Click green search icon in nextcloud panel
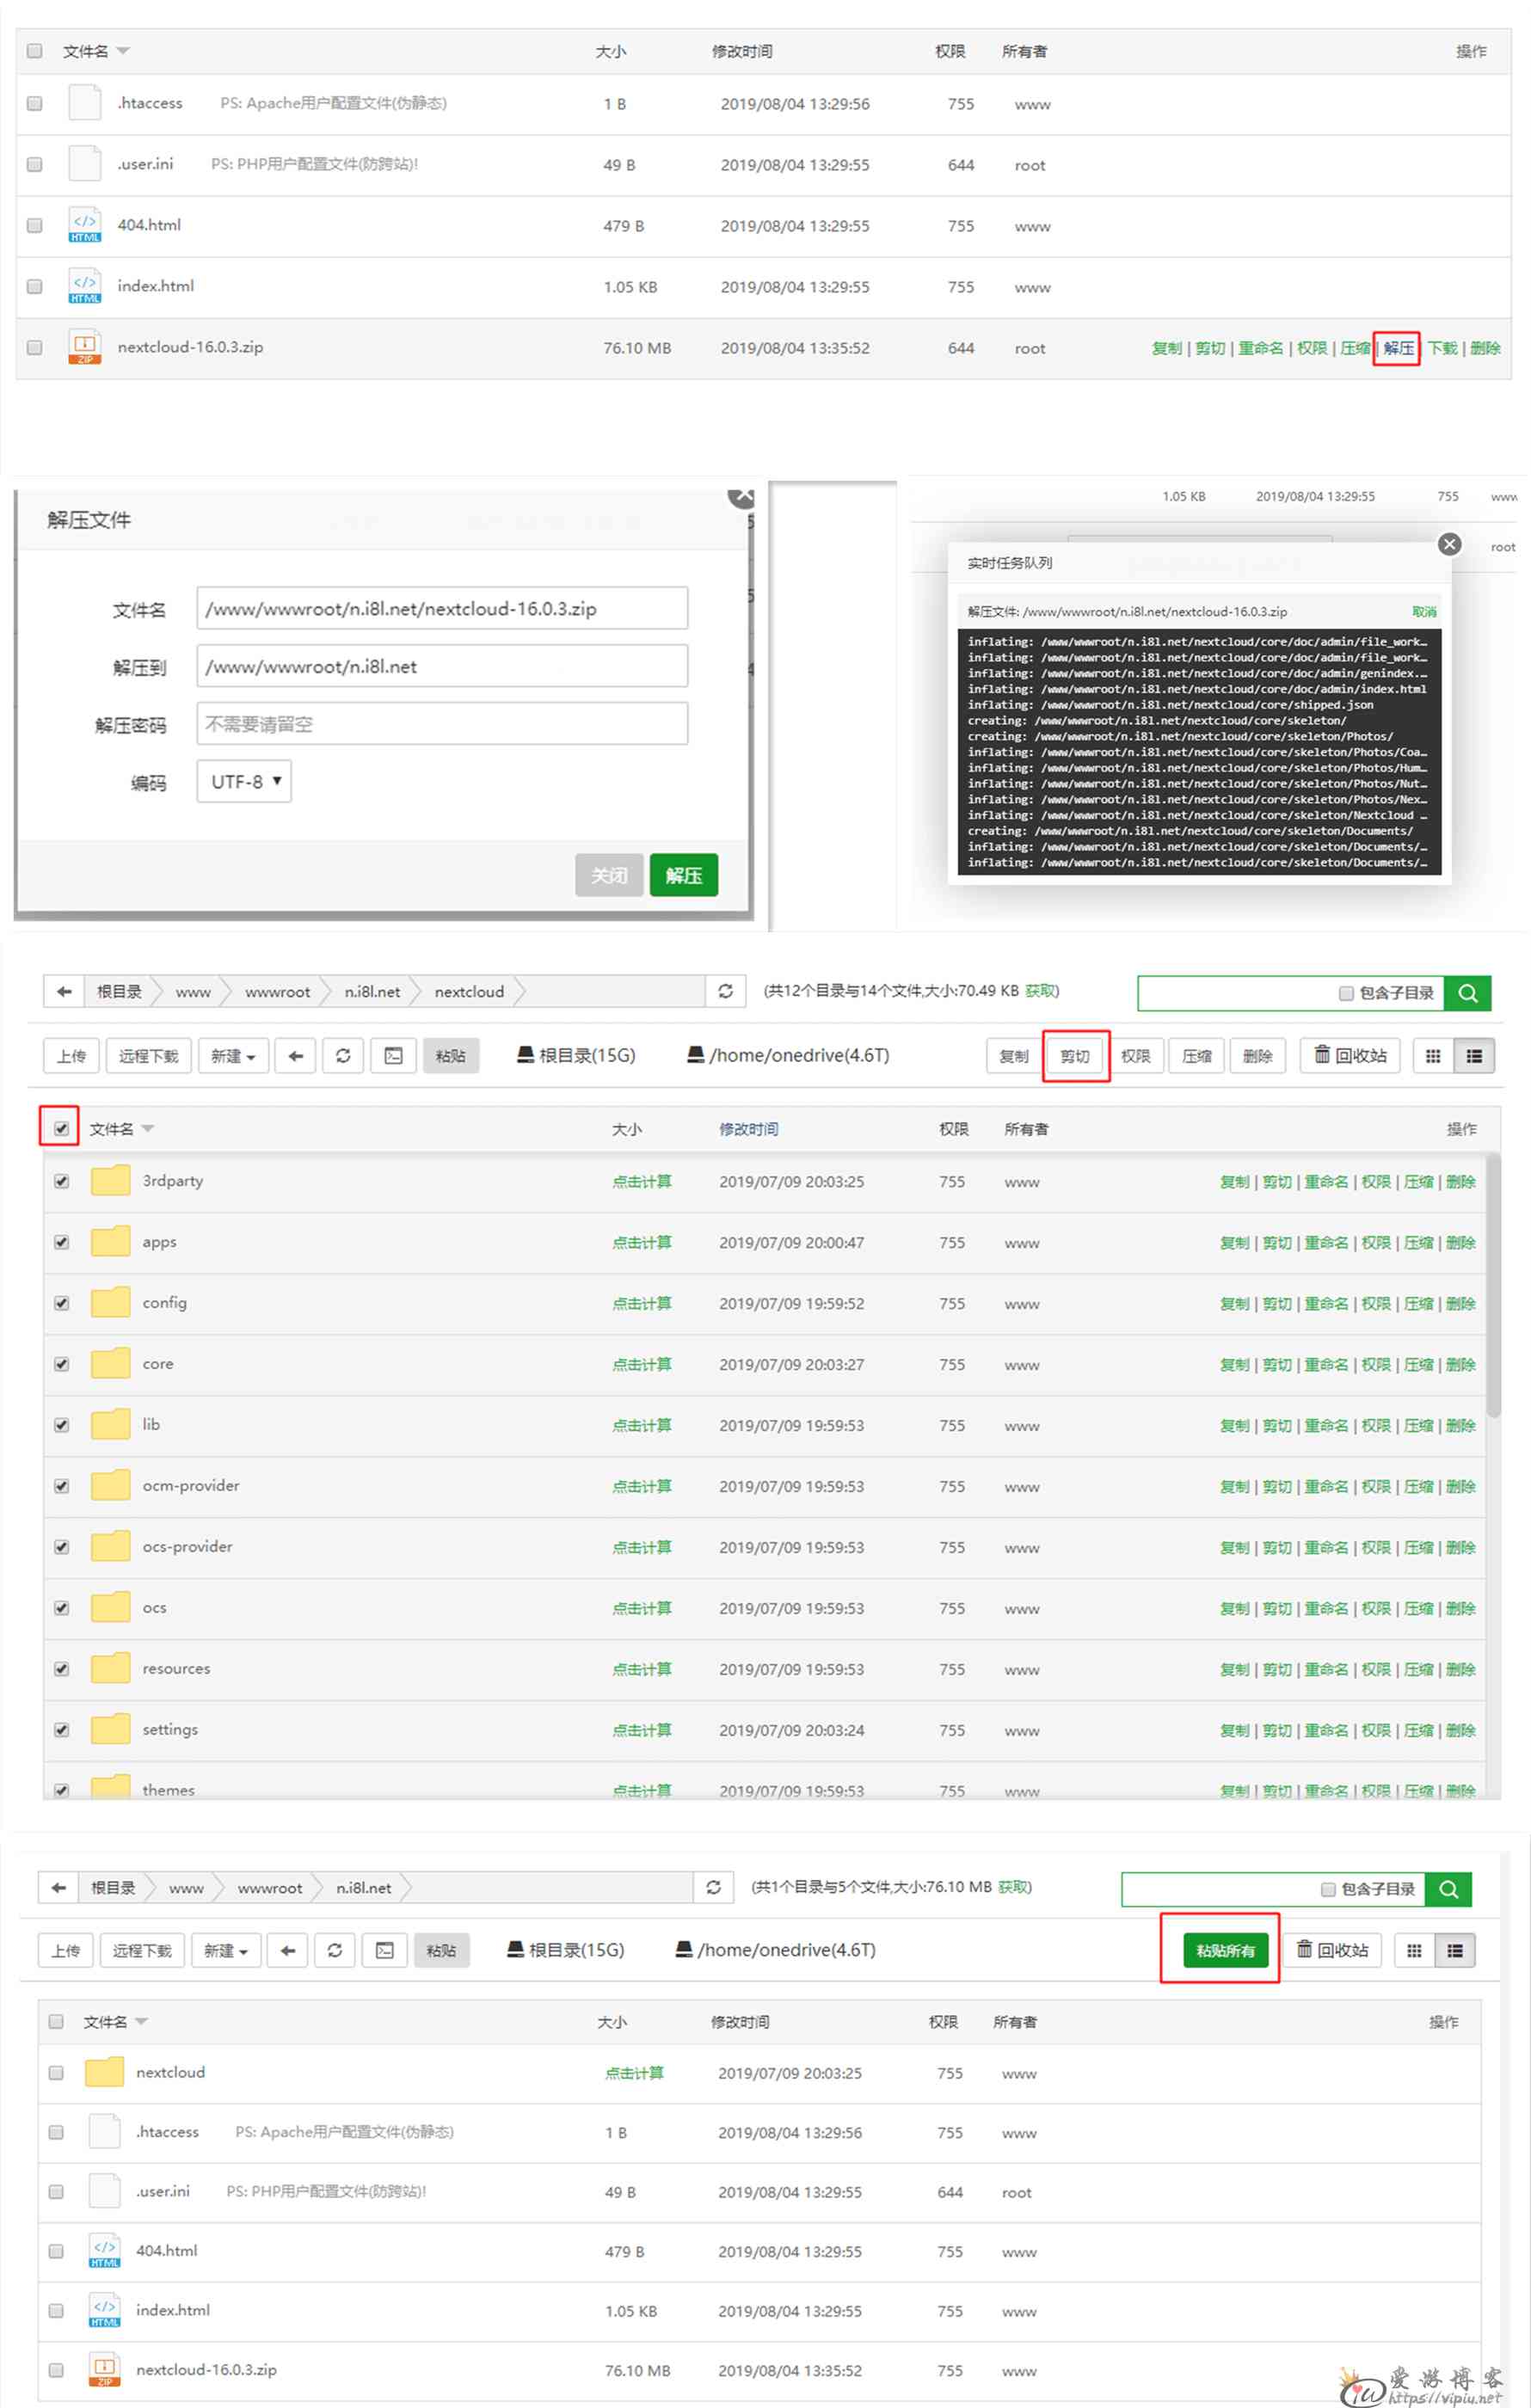 pyautogui.click(x=1468, y=993)
